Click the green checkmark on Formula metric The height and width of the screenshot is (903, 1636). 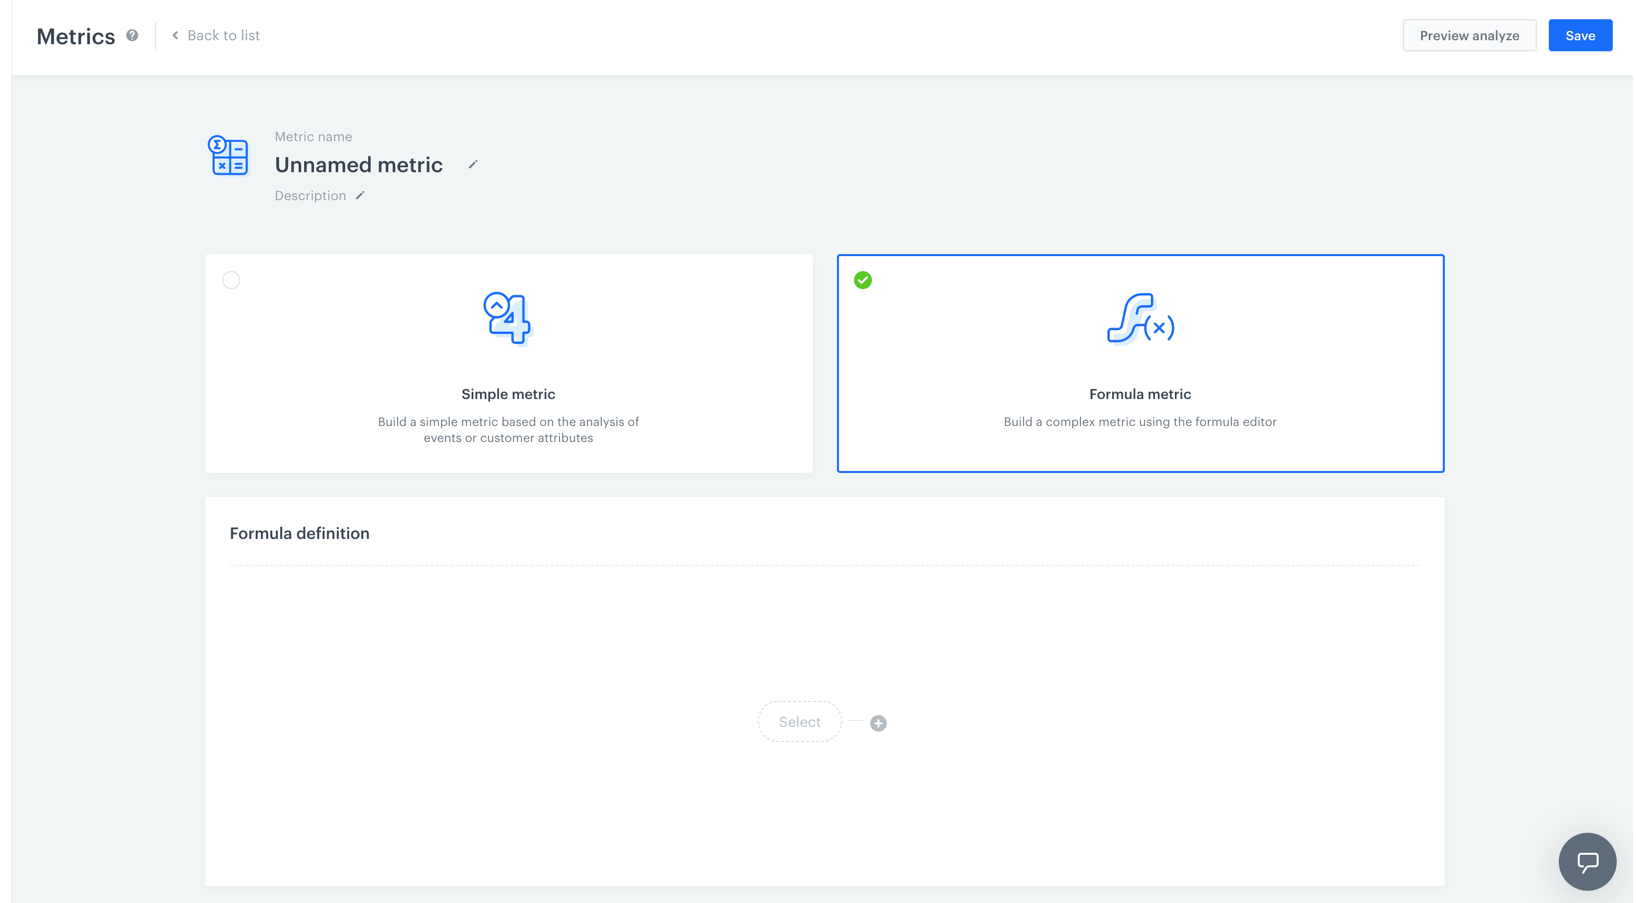click(x=863, y=280)
